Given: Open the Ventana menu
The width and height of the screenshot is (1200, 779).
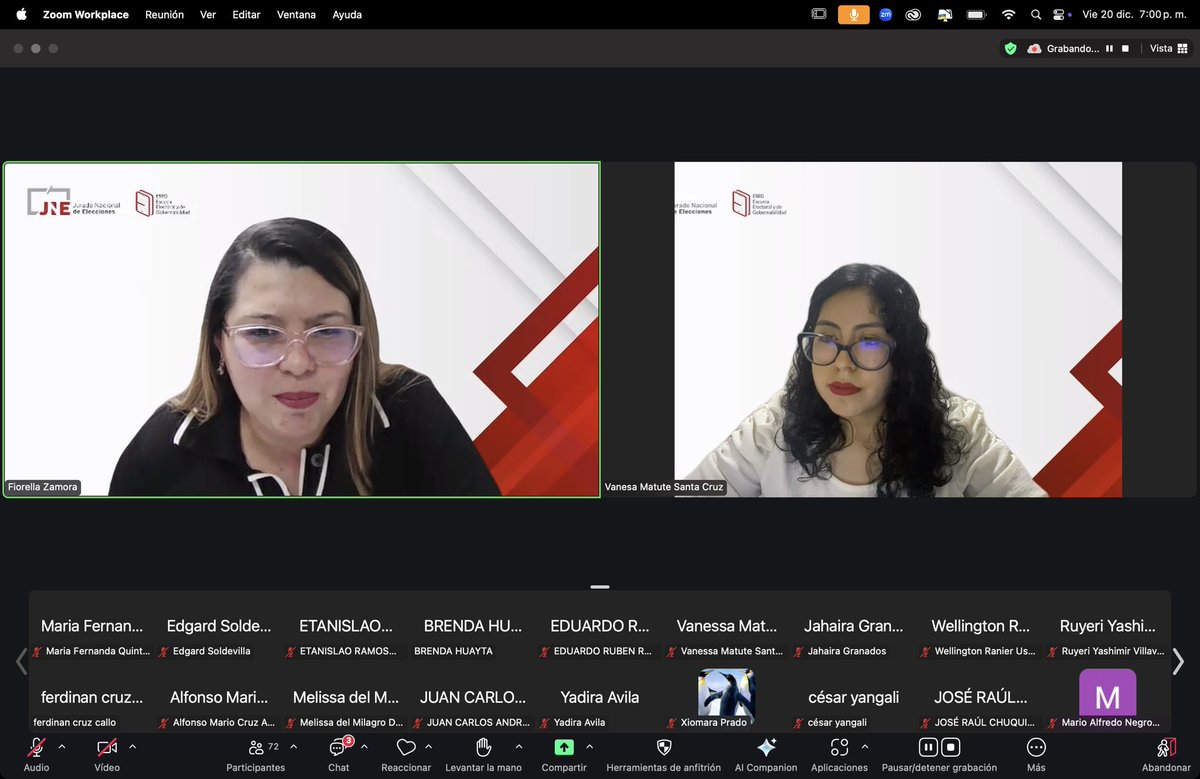Looking at the screenshot, I should pos(296,15).
